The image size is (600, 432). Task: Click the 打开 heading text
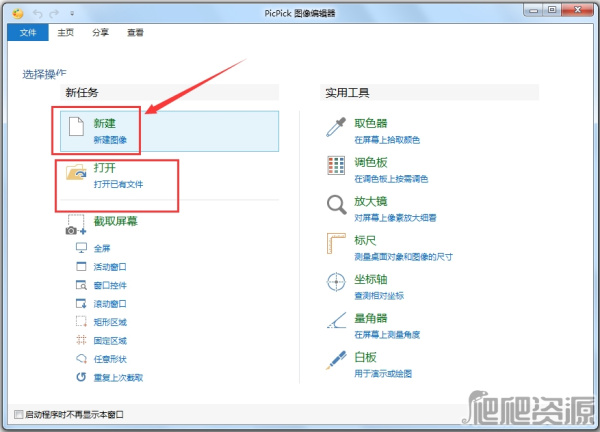[104, 168]
